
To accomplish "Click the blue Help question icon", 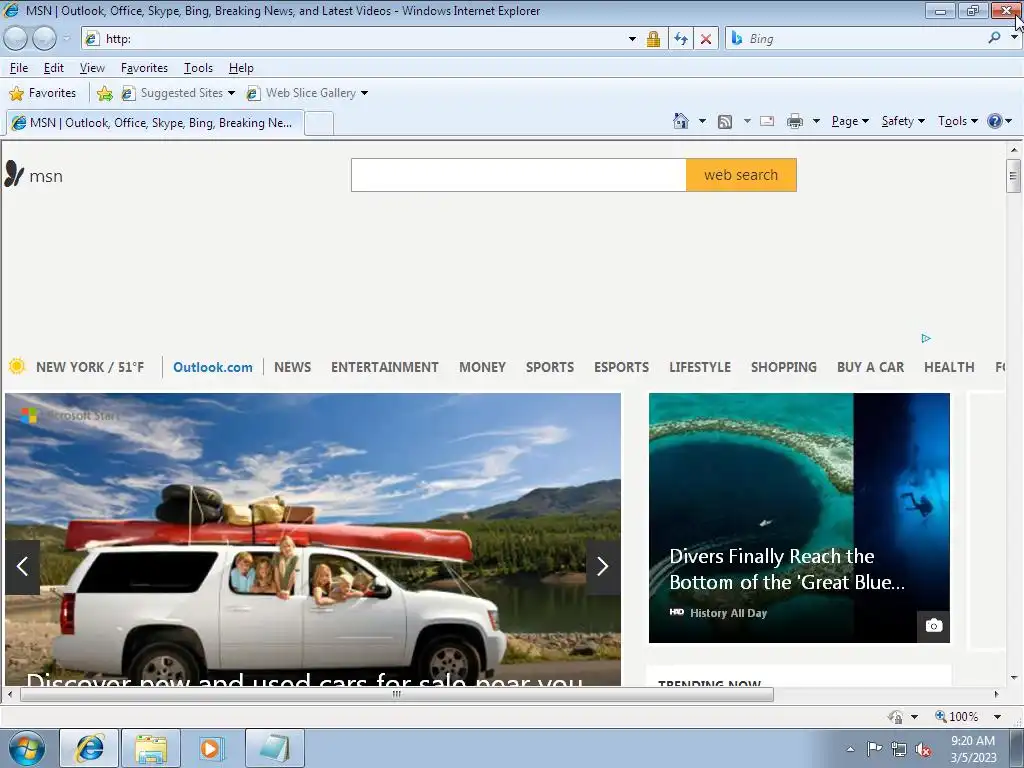I will click(994, 121).
